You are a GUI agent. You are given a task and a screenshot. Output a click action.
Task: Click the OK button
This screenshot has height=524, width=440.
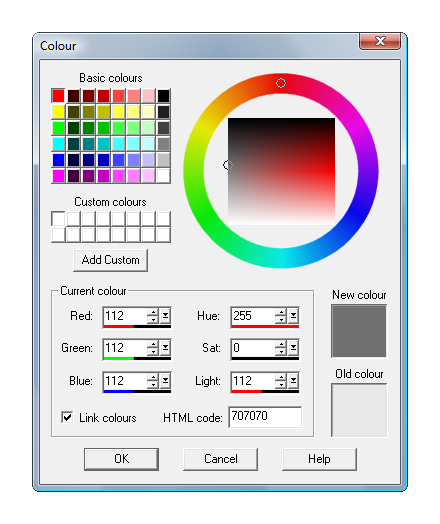tap(121, 459)
